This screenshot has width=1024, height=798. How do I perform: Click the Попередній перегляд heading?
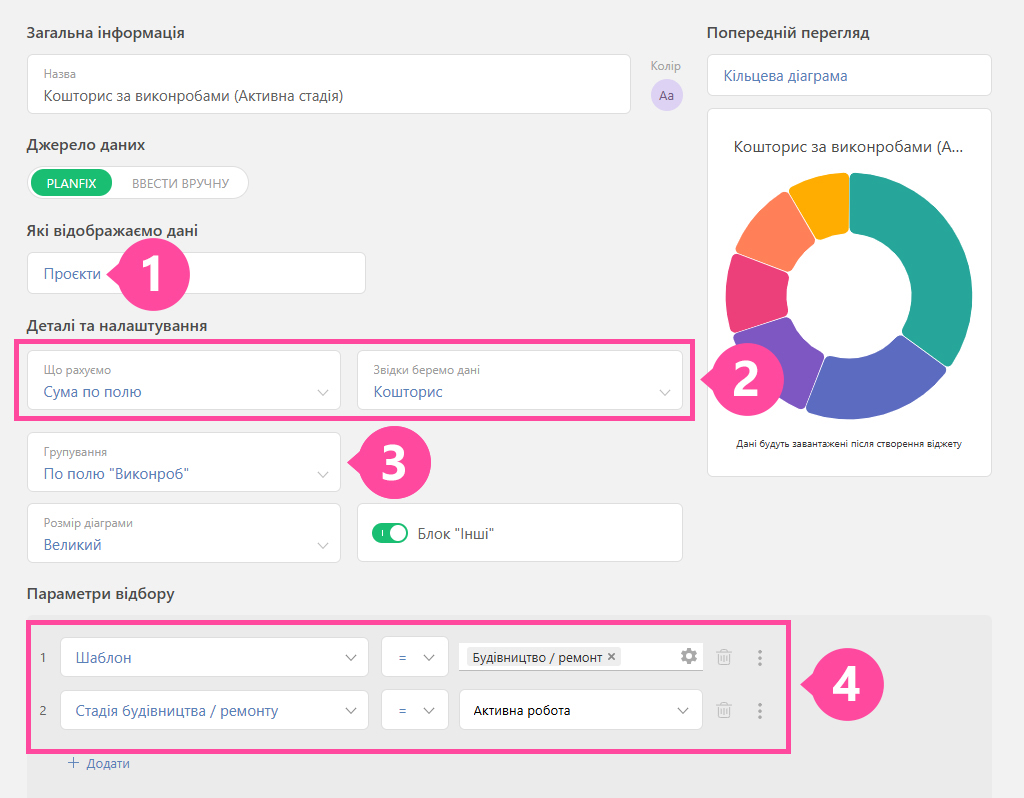788,33
